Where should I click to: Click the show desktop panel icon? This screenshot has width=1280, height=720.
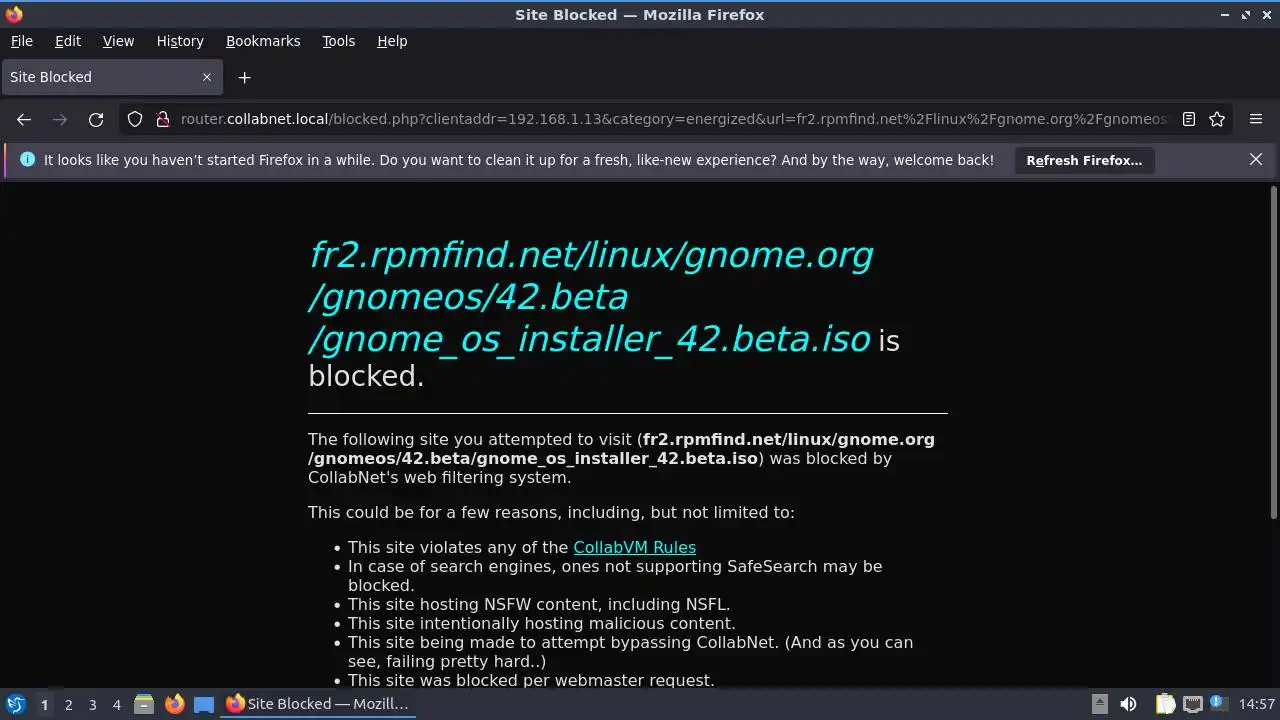click(204, 704)
